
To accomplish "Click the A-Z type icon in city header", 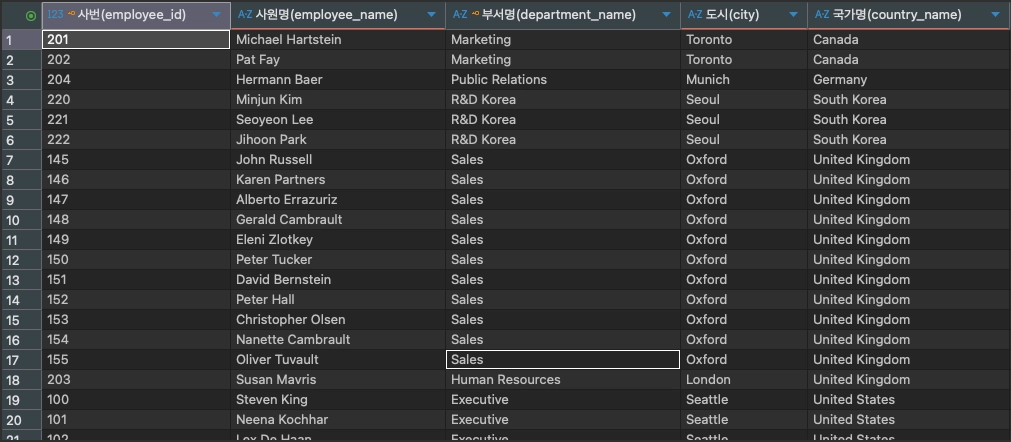I will point(695,15).
